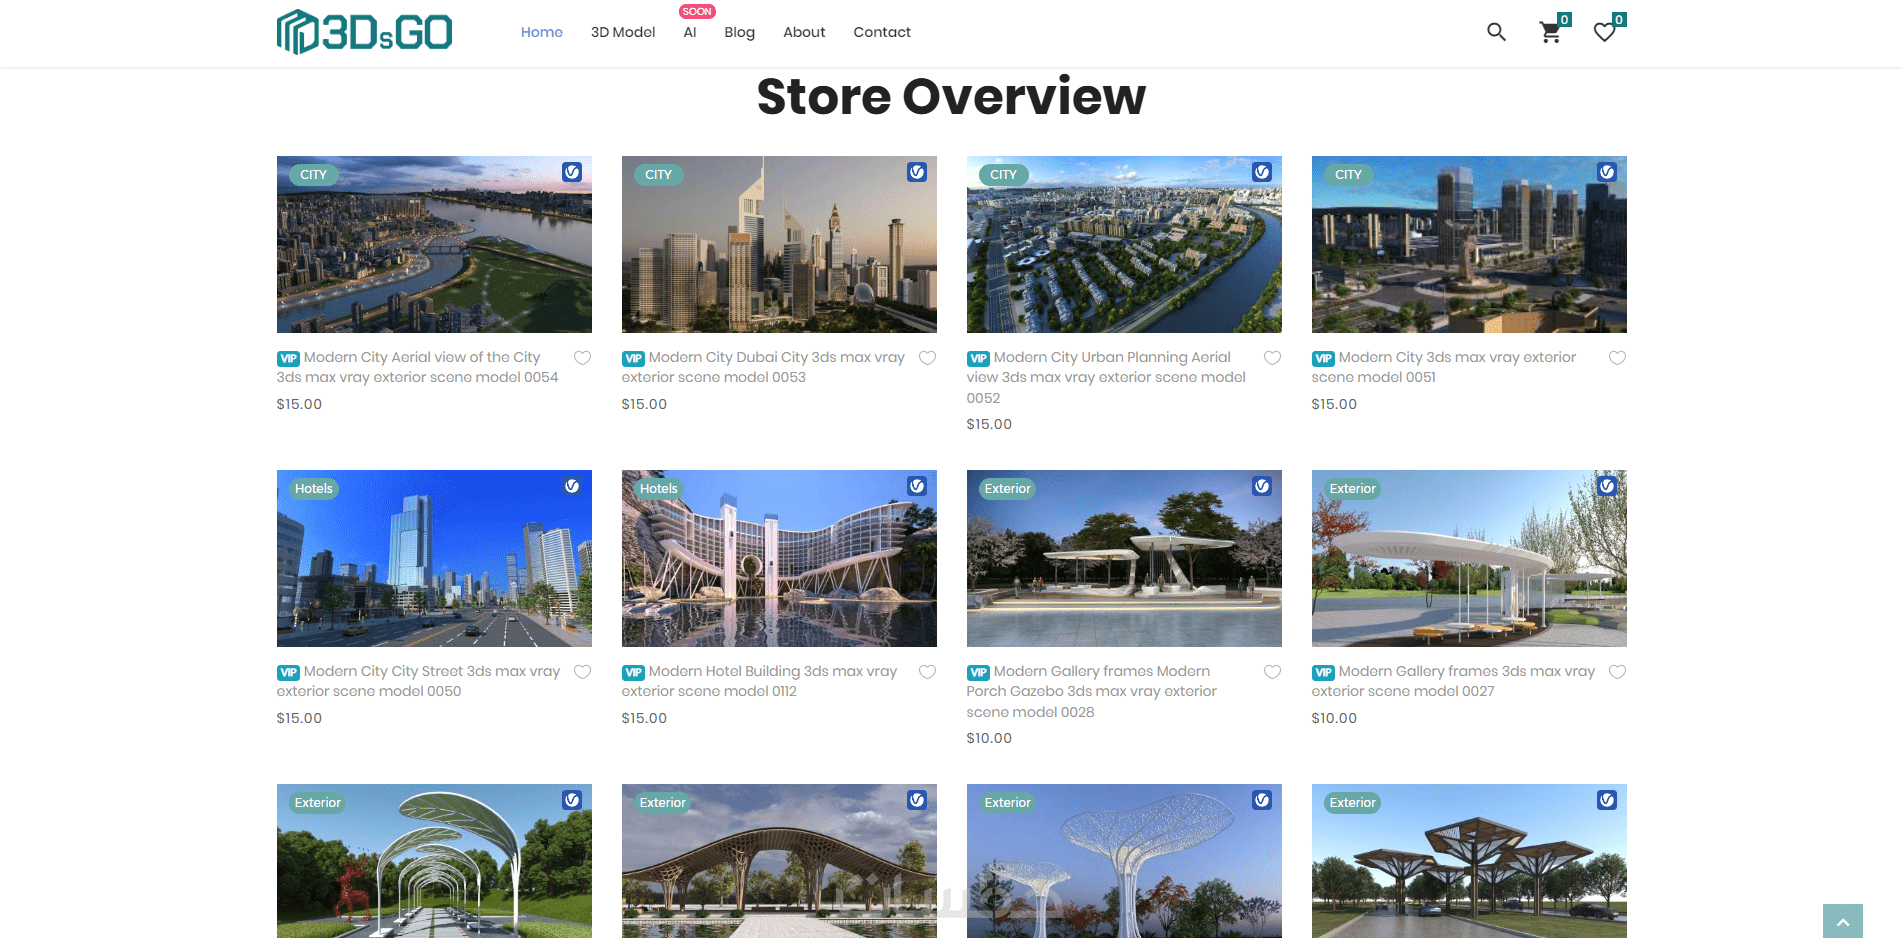Click $10.00 price of model 0027

1334,718
